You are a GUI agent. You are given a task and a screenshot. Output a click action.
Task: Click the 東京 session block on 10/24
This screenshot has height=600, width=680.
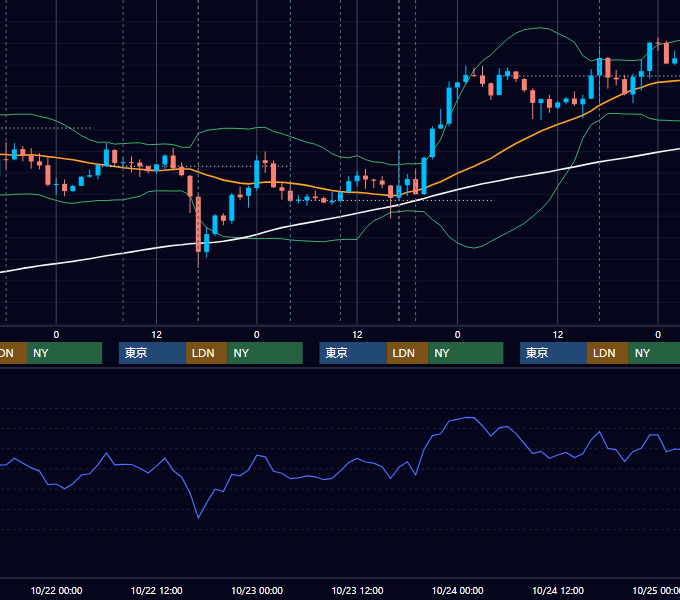[553, 353]
